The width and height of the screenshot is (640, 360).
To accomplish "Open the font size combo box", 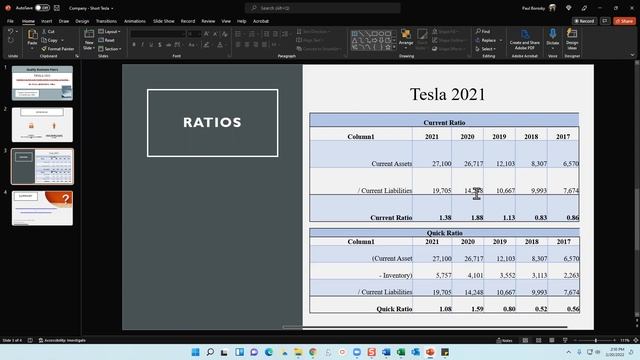I will pos(194,34).
